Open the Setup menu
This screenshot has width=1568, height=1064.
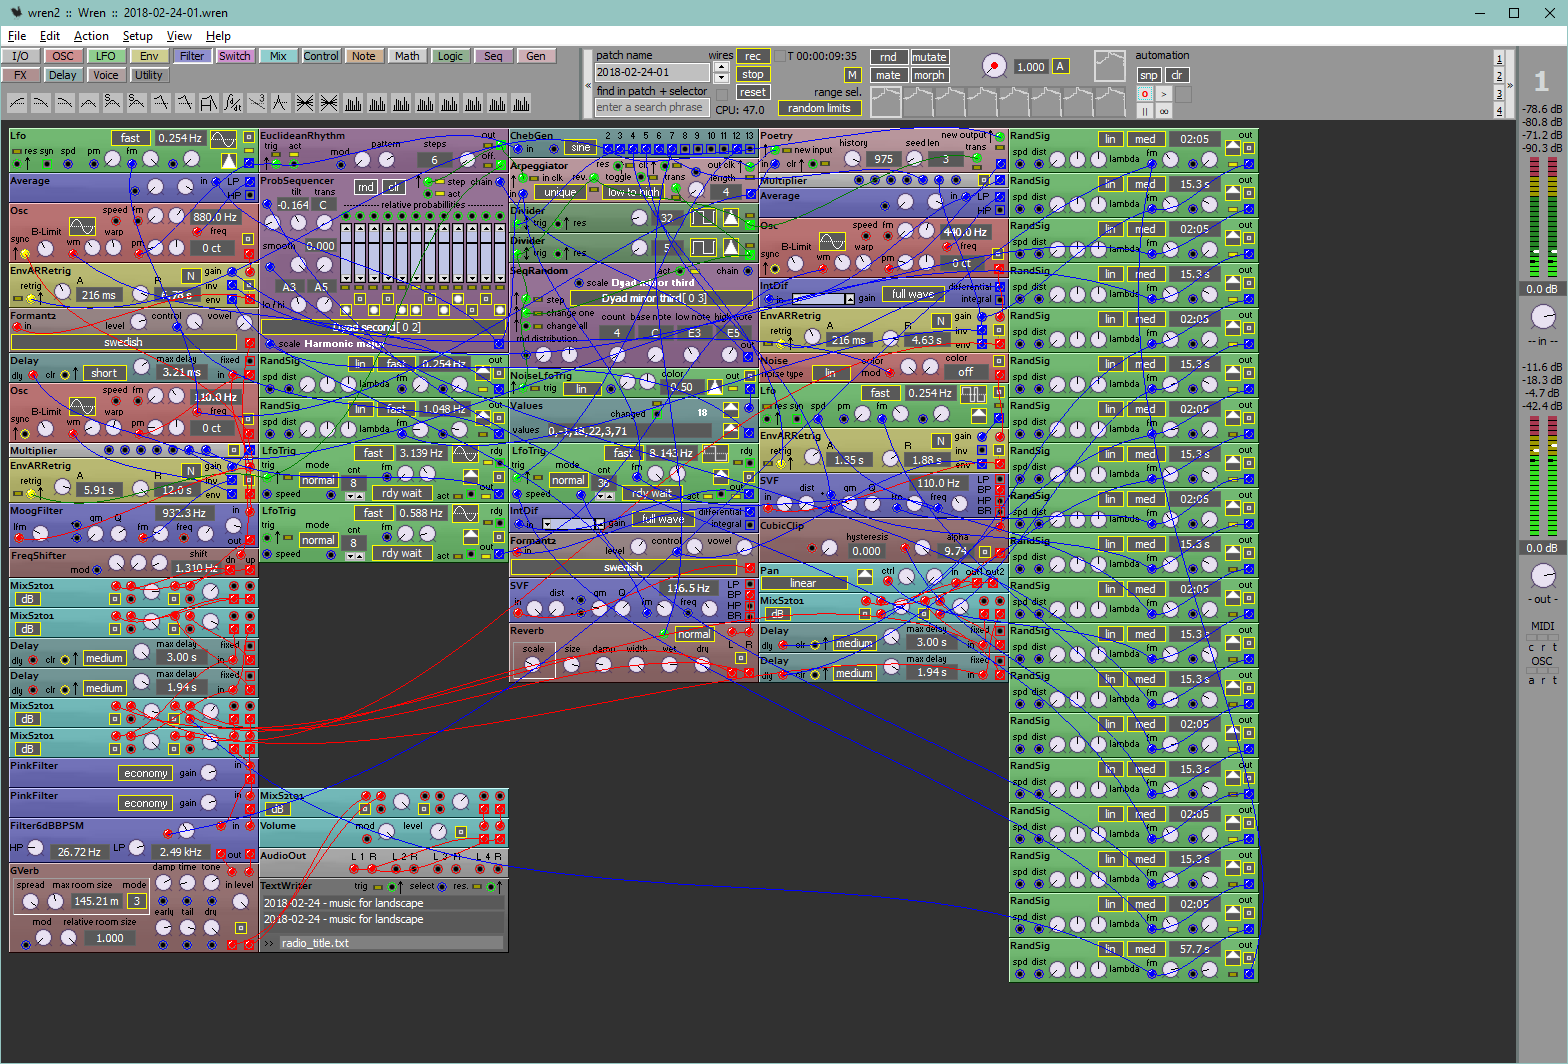coord(138,36)
